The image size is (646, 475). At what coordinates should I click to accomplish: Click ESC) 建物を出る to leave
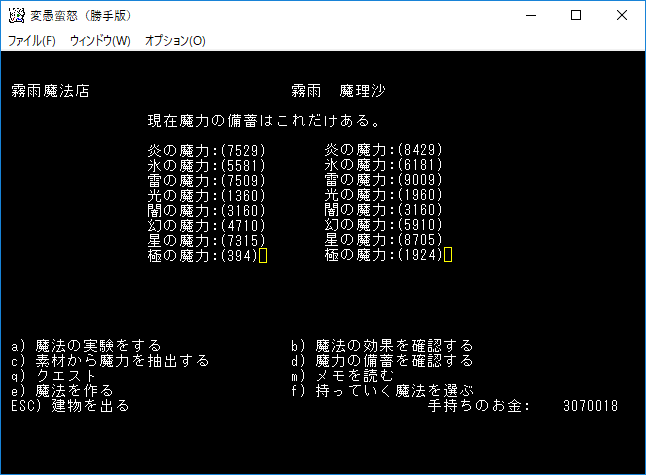pos(70,406)
